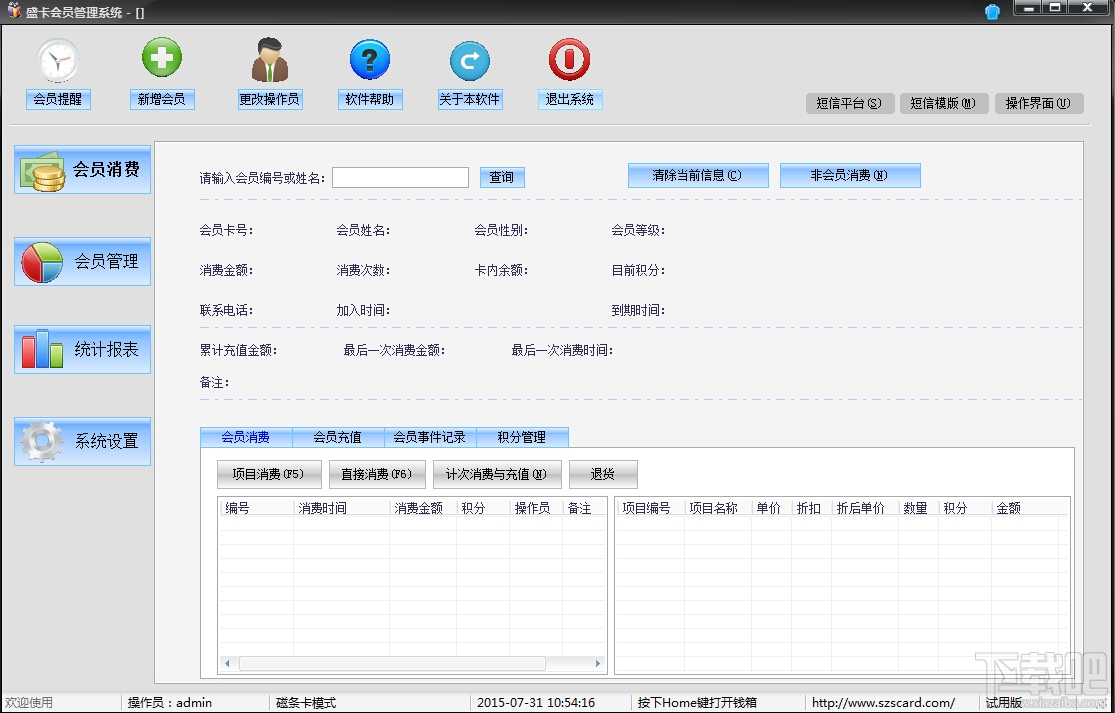Select 会员消费 in the sidebar
This screenshot has height=713, width=1115.
(x=82, y=169)
